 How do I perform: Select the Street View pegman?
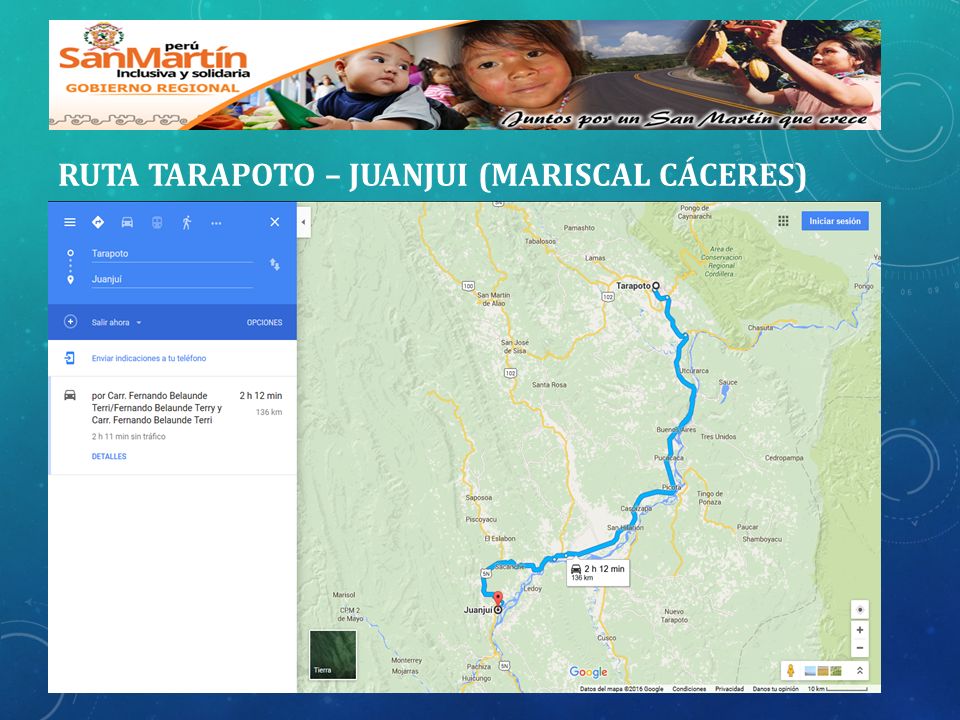click(x=790, y=670)
